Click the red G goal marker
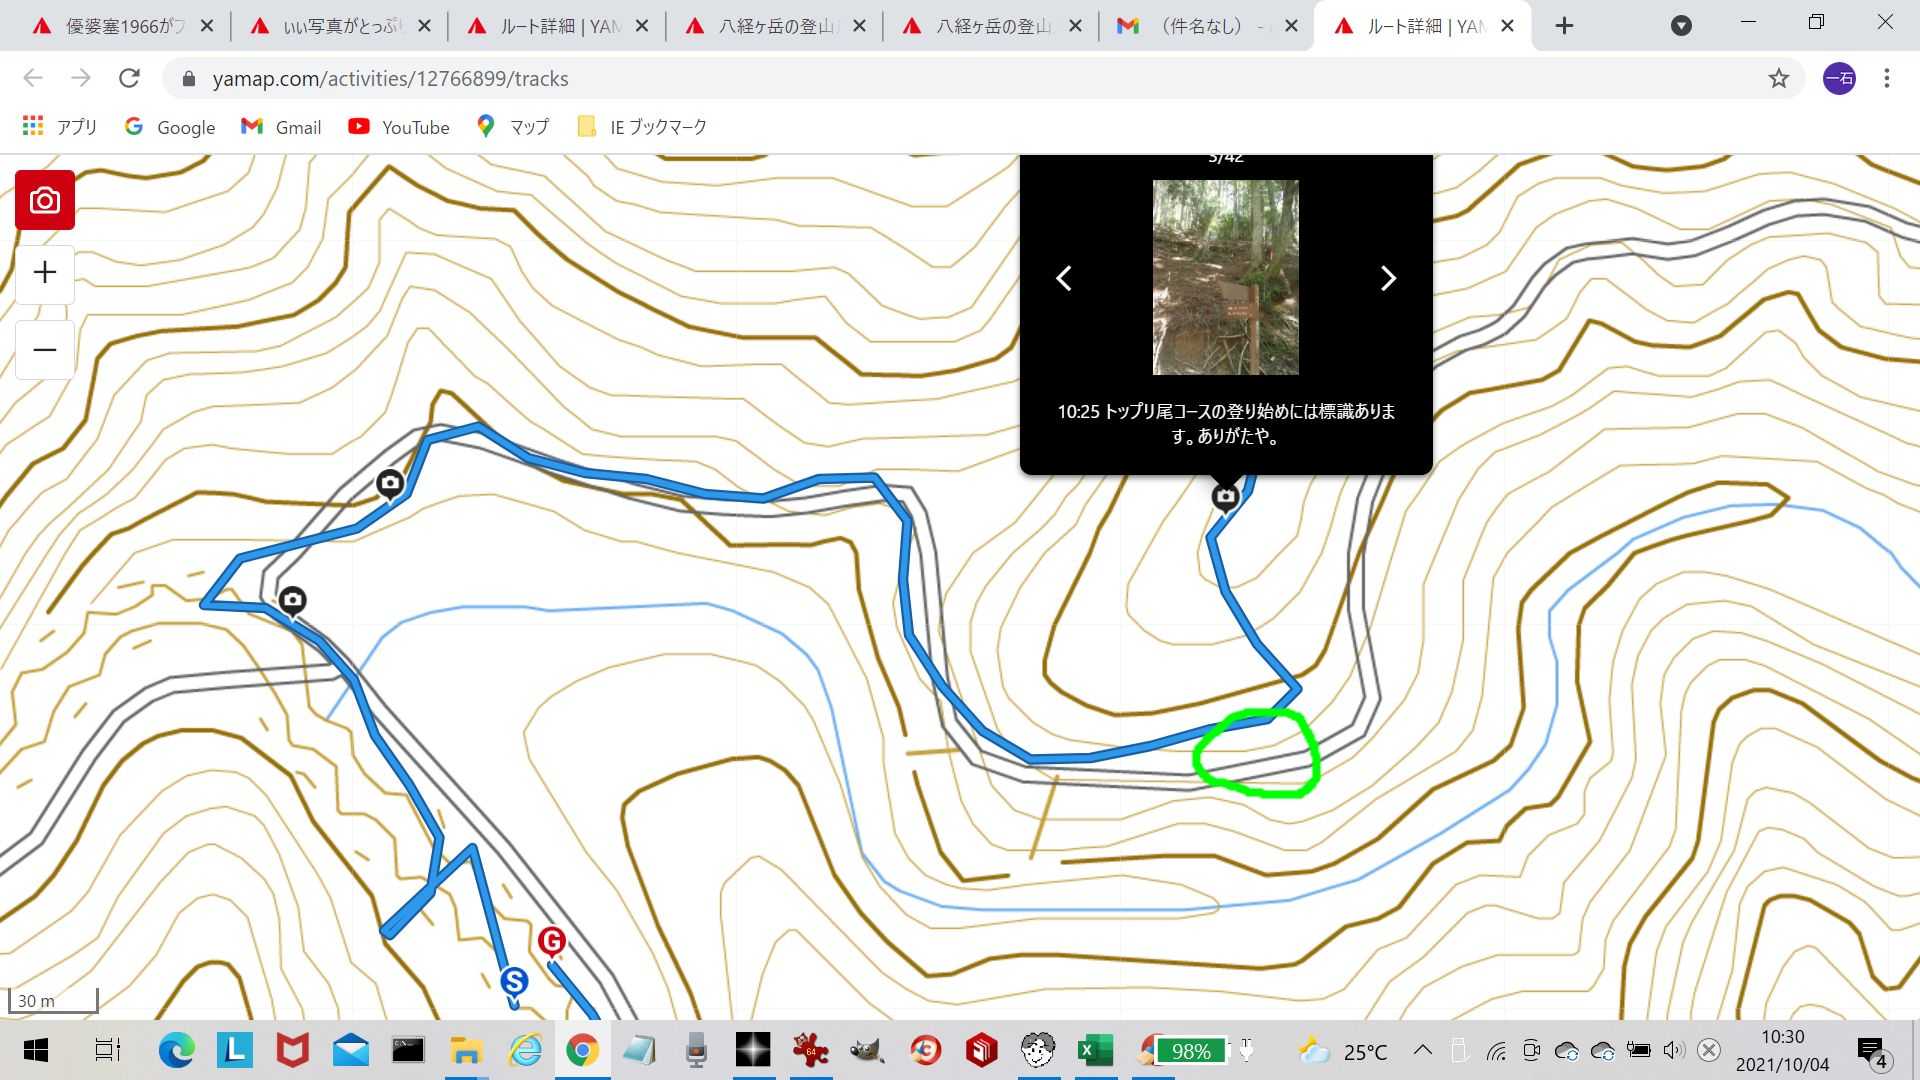The height and width of the screenshot is (1080, 1920). (x=551, y=941)
